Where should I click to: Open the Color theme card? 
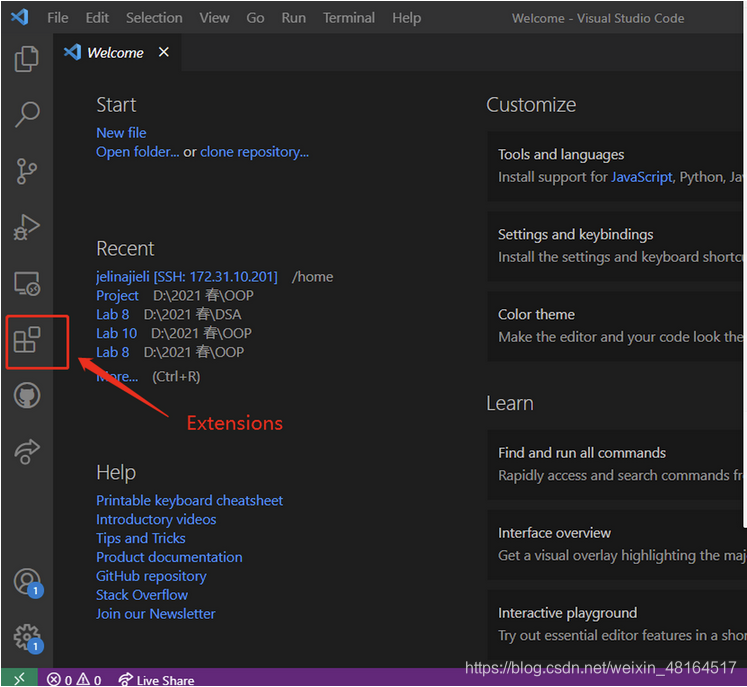(616, 326)
